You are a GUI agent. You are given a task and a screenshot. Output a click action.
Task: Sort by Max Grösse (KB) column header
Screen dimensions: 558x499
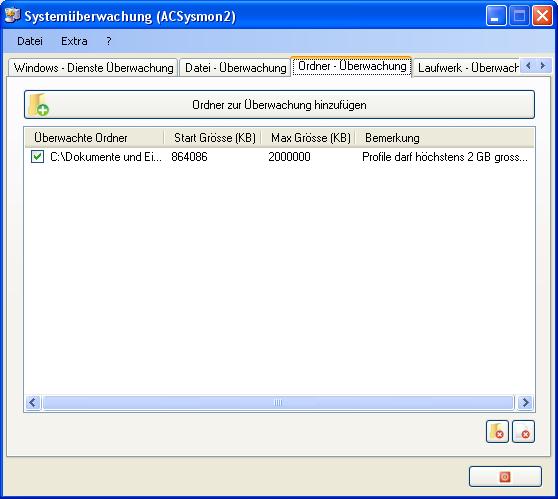click(309, 138)
